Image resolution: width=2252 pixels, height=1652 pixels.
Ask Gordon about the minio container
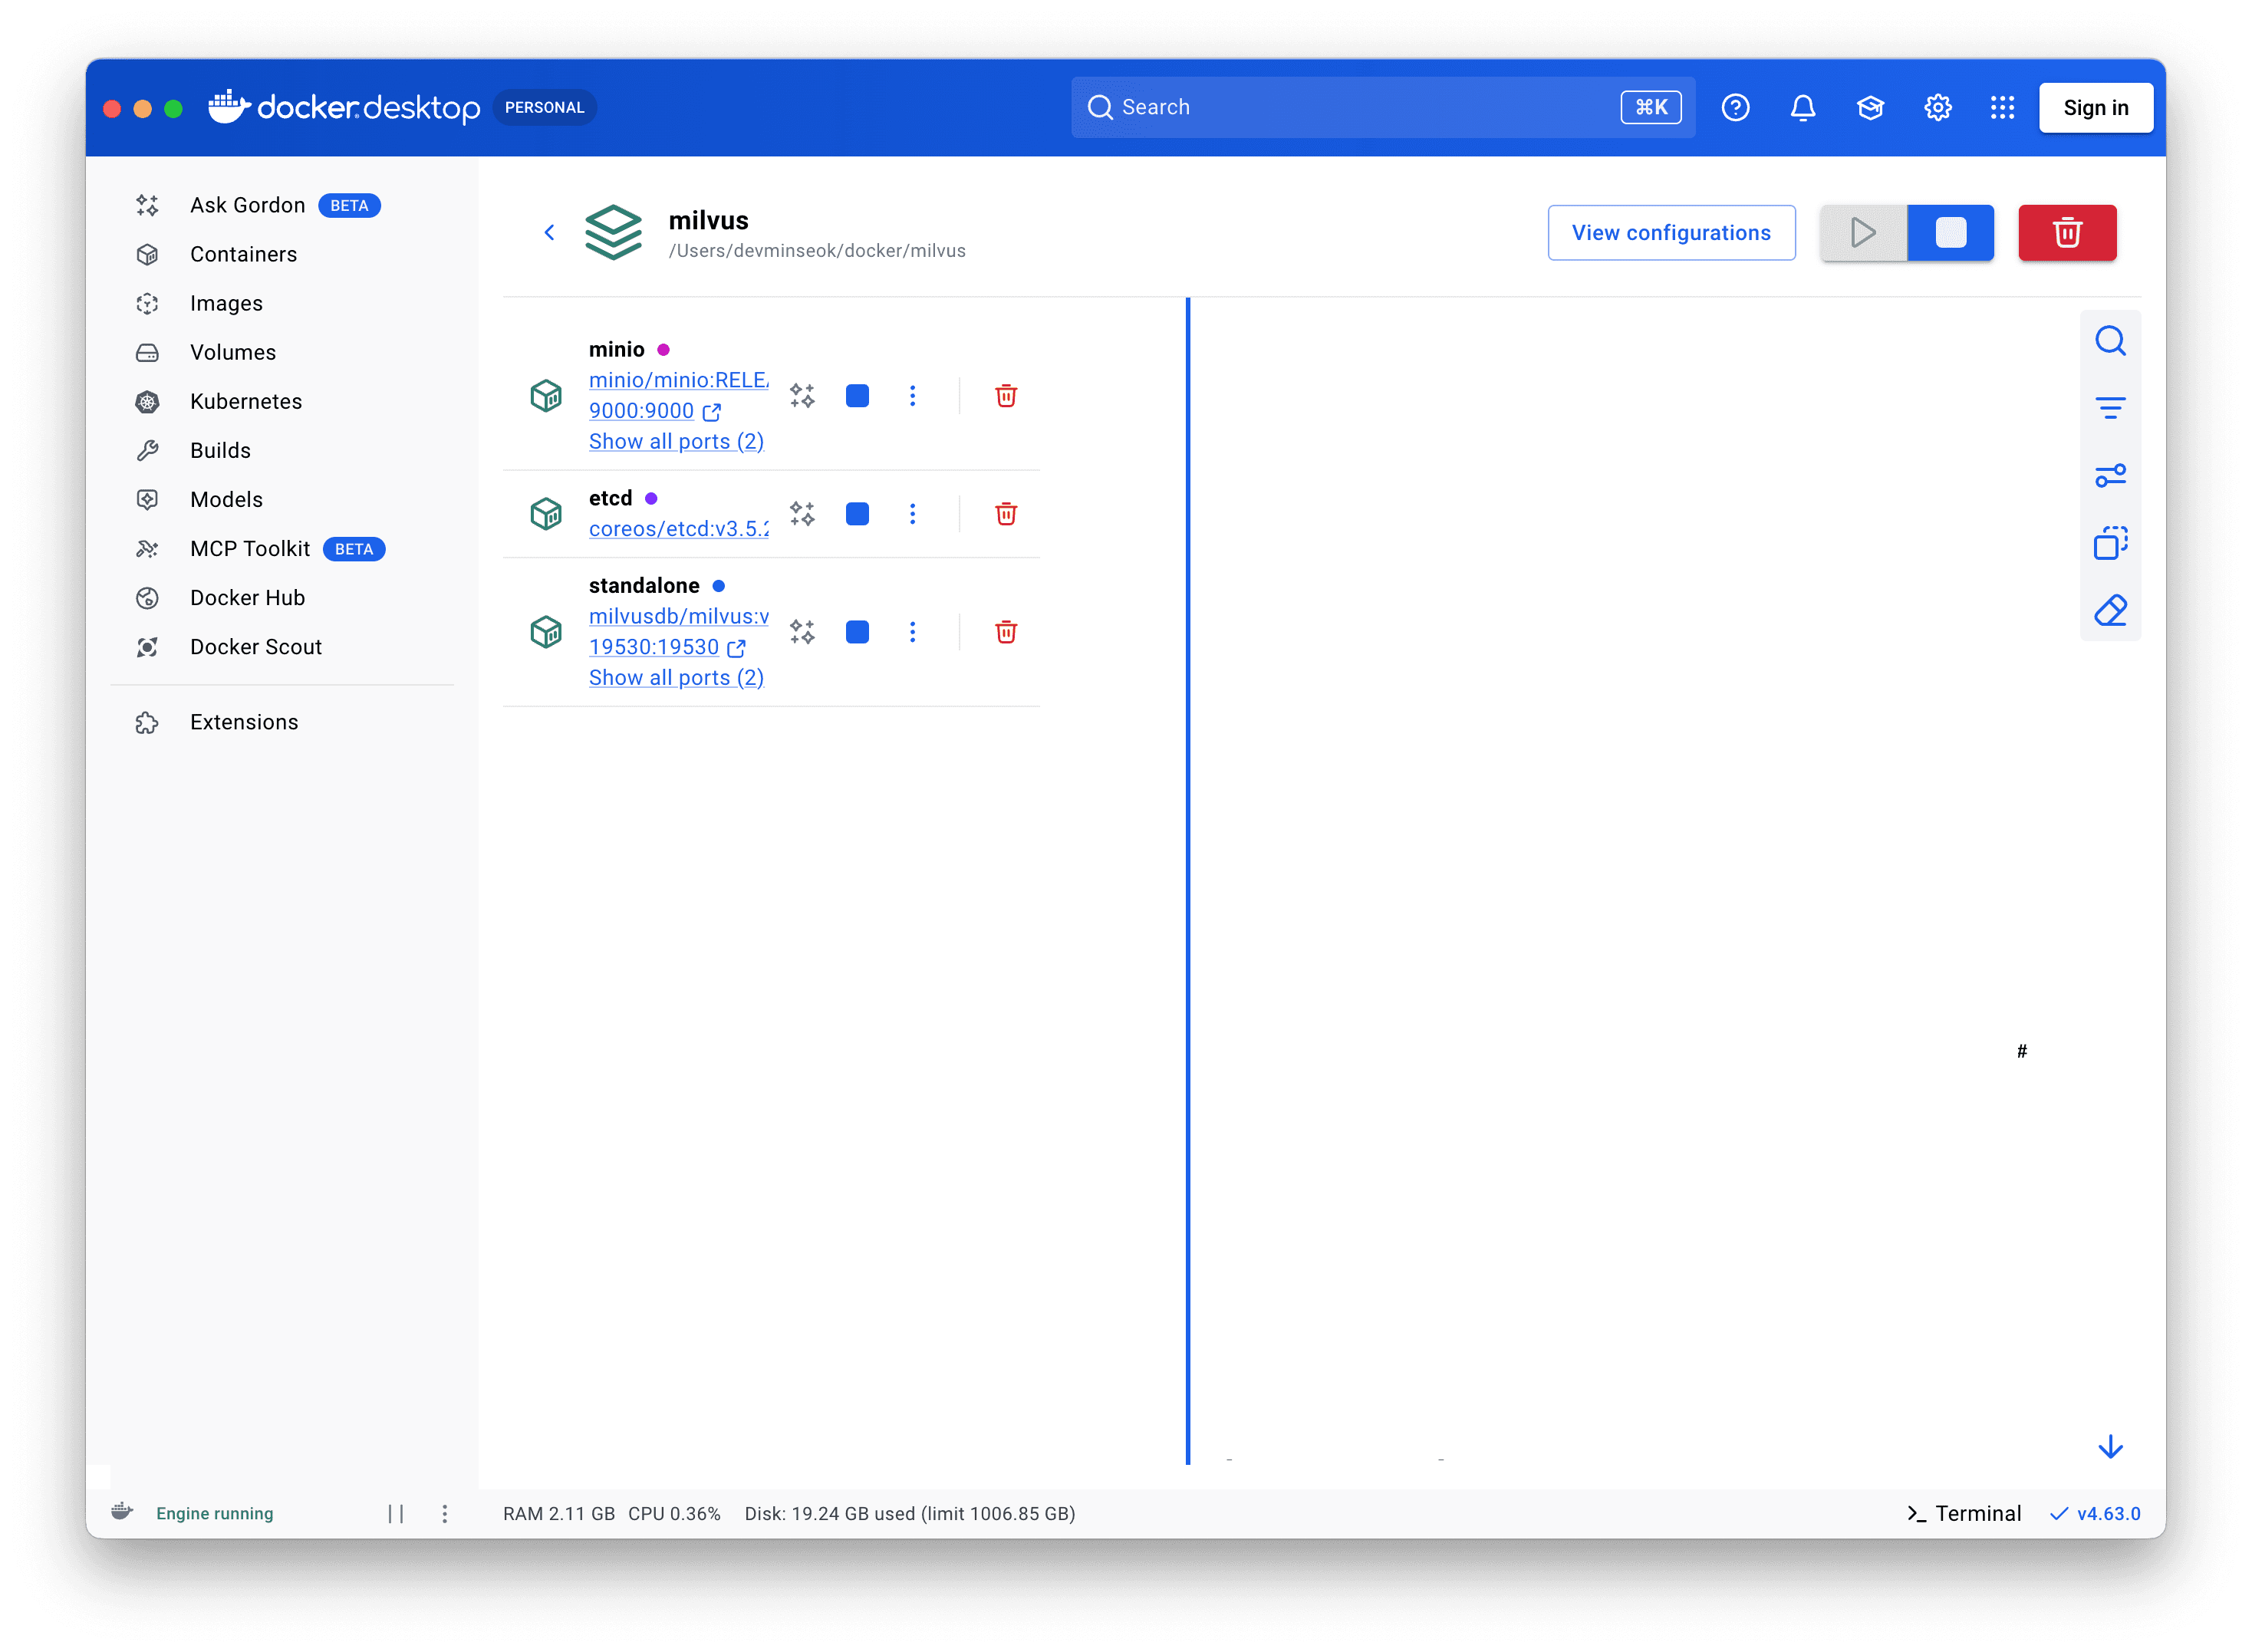coord(802,396)
